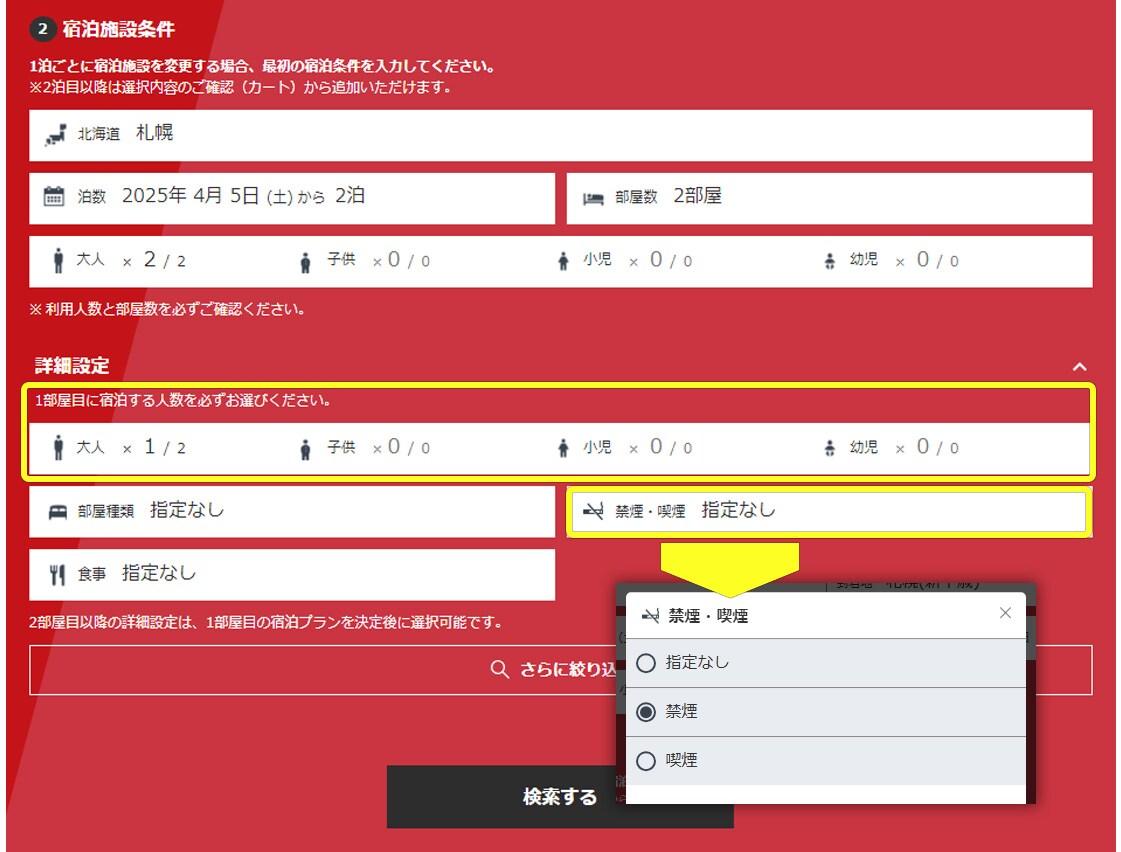Click the 北海道 札幌 destination field
This screenshot has height=852, width=1121.
pos(560,135)
